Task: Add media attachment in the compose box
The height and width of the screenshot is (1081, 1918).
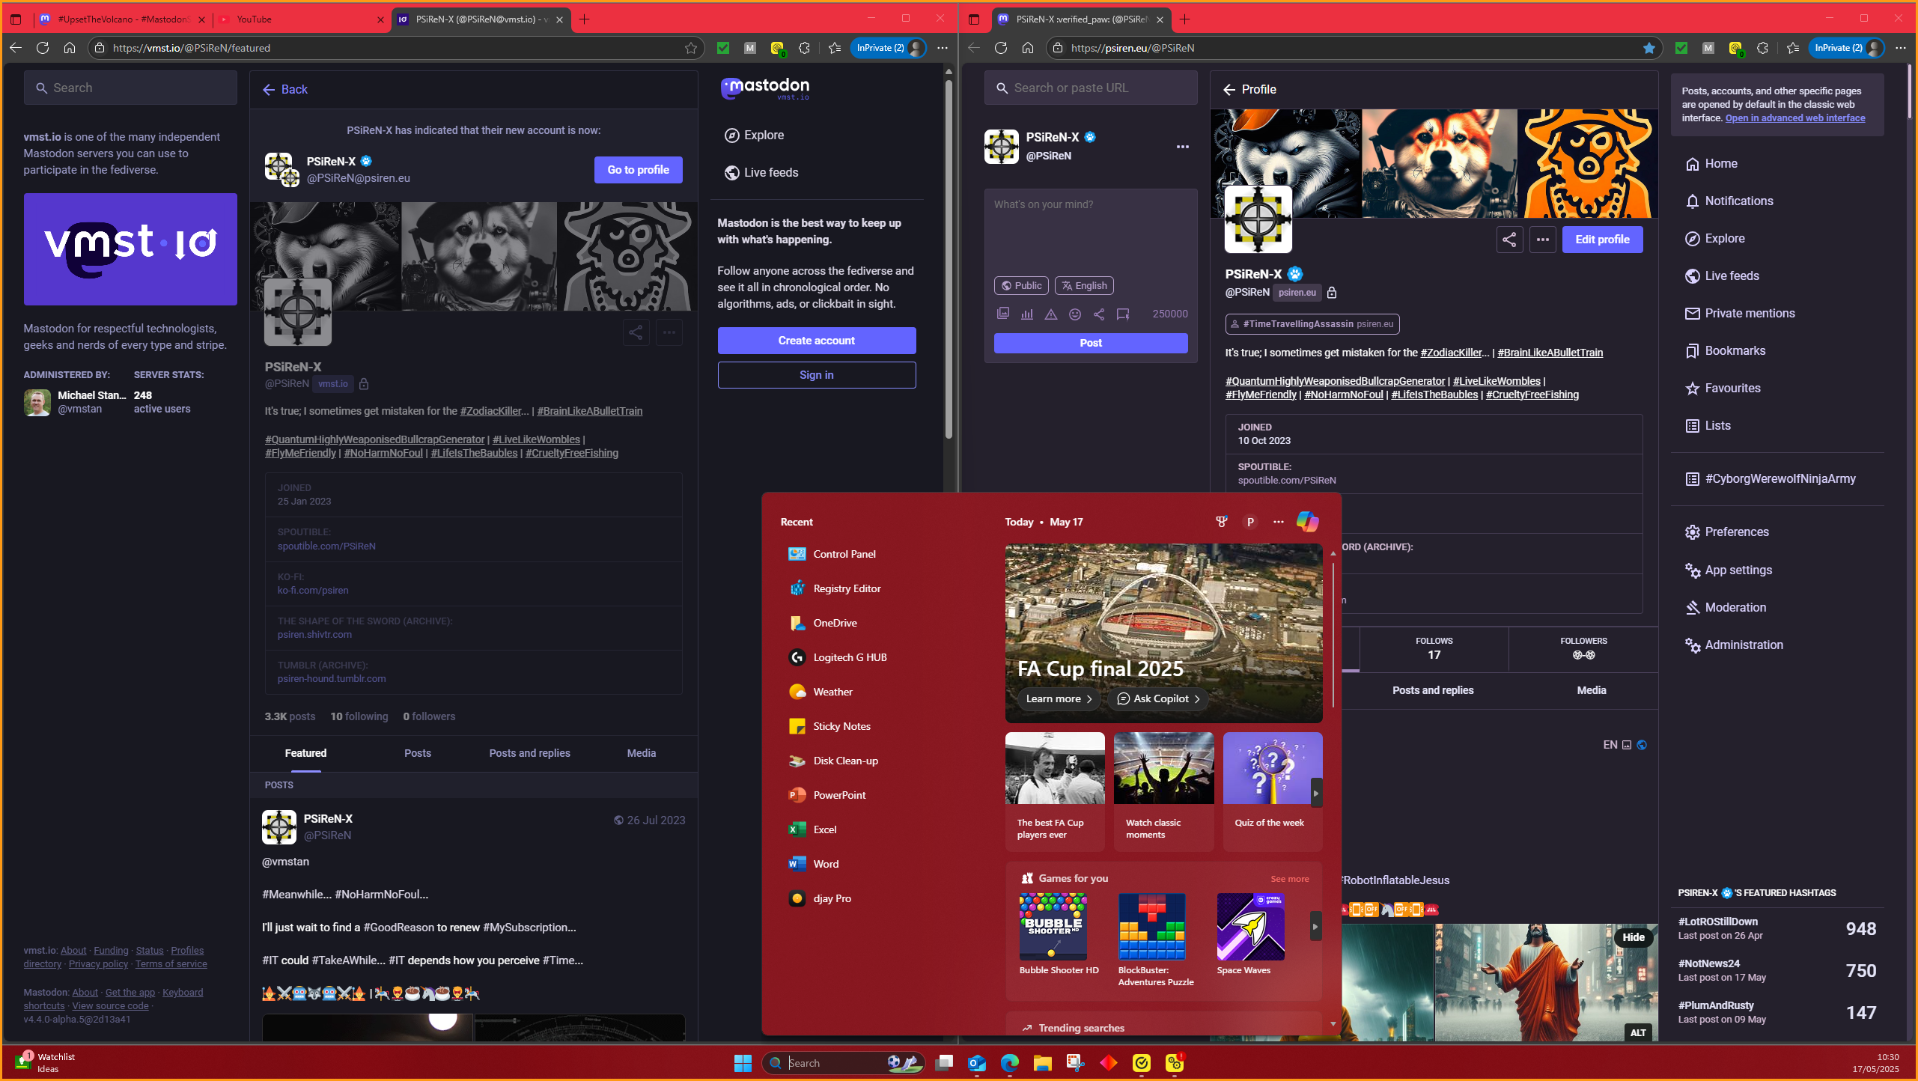Action: pyautogui.click(x=1003, y=314)
